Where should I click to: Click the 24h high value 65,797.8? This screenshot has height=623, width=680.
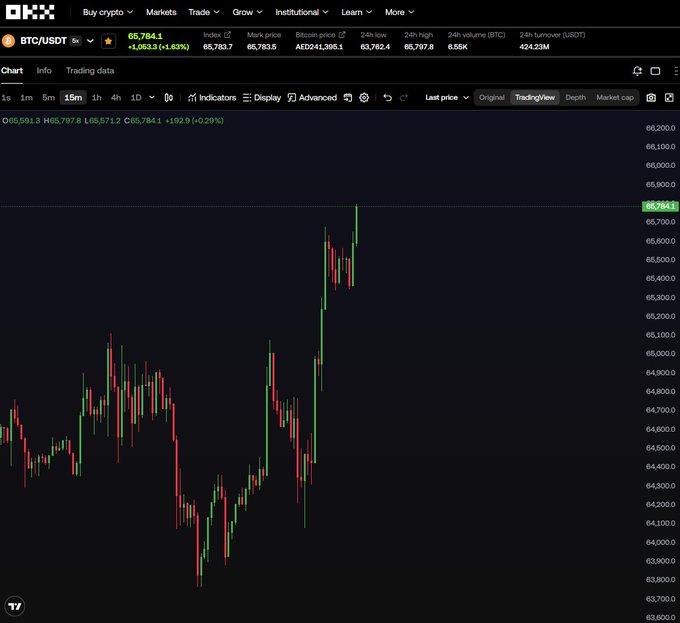(418, 47)
